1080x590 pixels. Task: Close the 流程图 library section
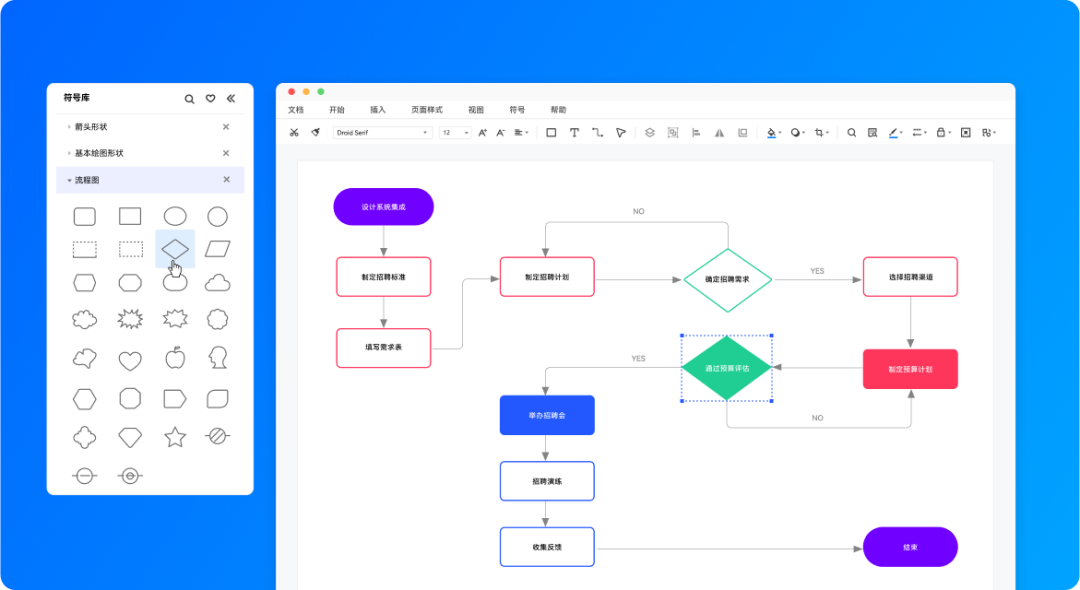pyautogui.click(x=226, y=180)
